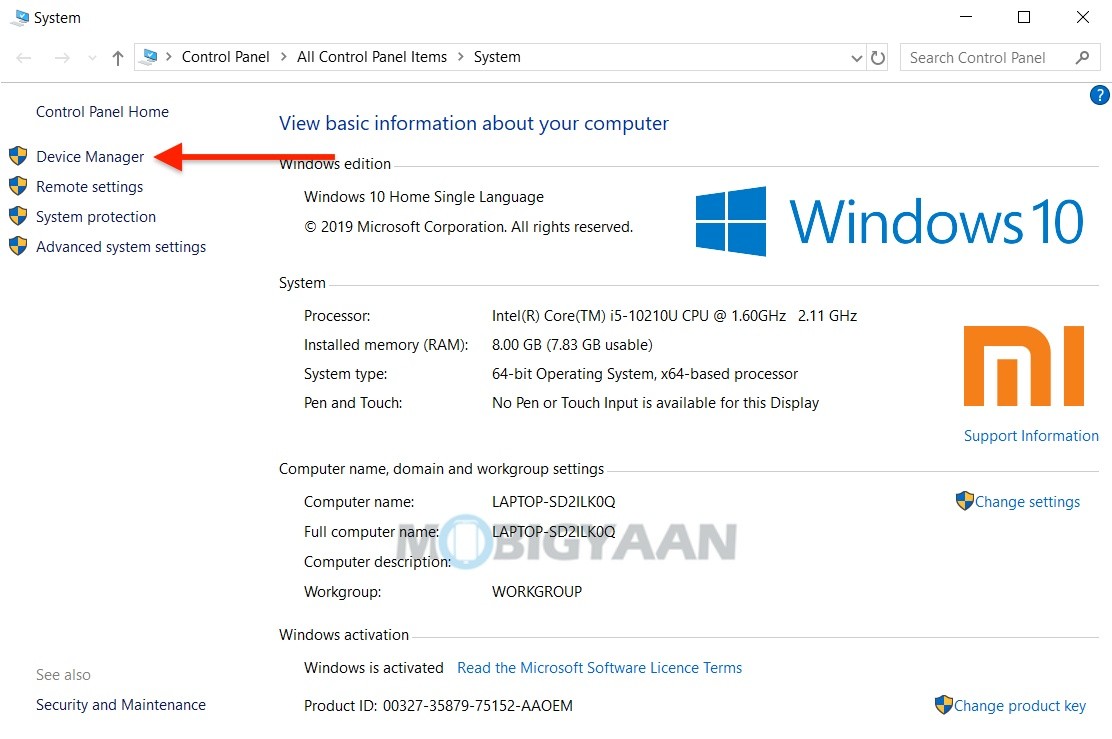Click the Mi support logo
This screenshot has width=1112, height=739.
pos(1023,365)
